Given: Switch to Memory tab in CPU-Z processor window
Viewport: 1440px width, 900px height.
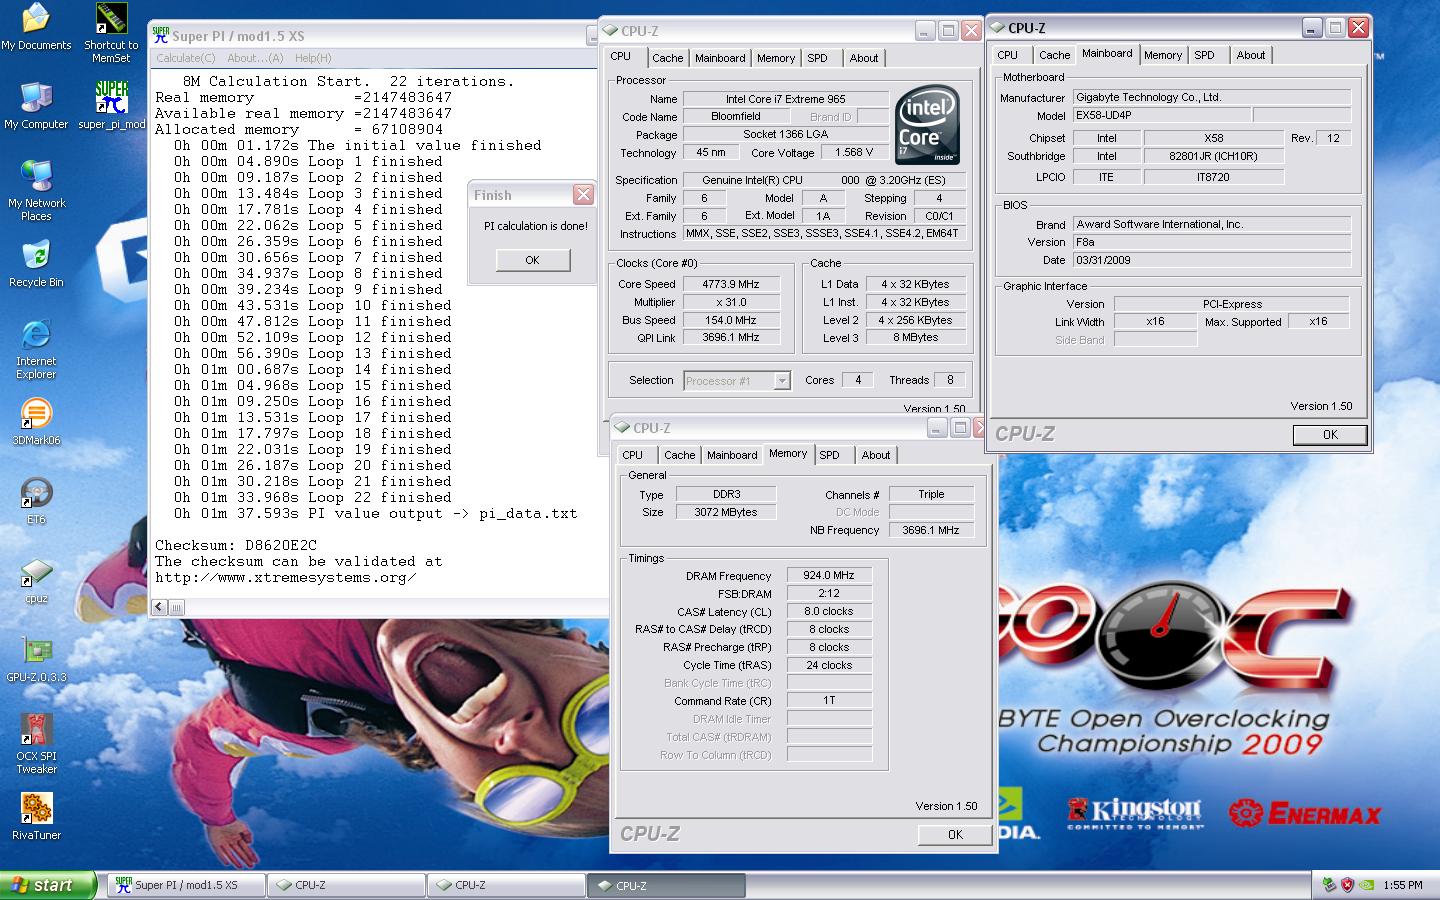Looking at the screenshot, I should click(776, 58).
